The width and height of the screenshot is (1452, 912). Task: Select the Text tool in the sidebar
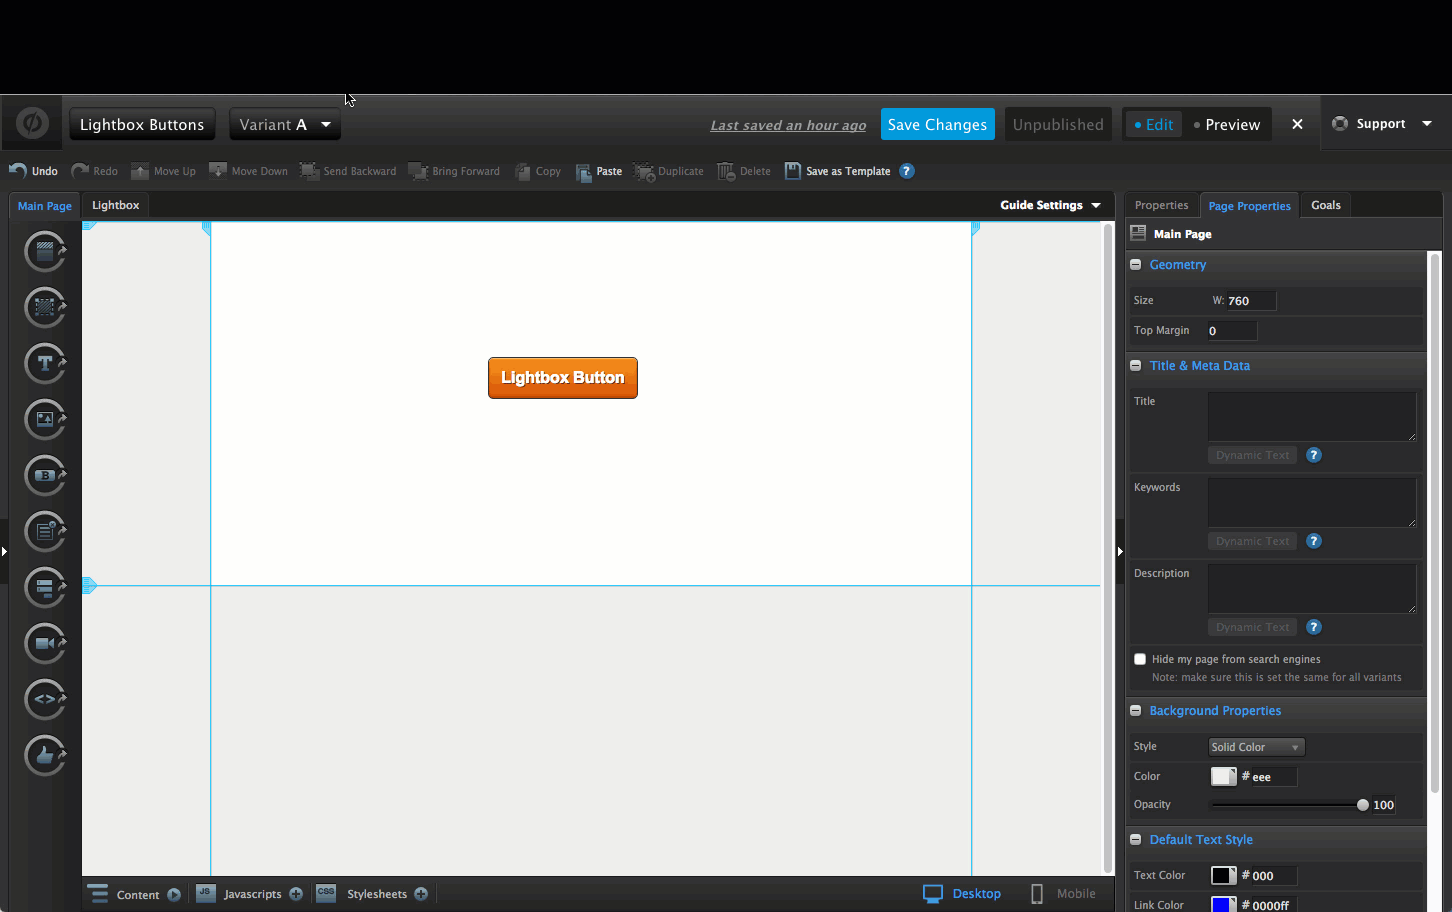pyautogui.click(x=44, y=363)
